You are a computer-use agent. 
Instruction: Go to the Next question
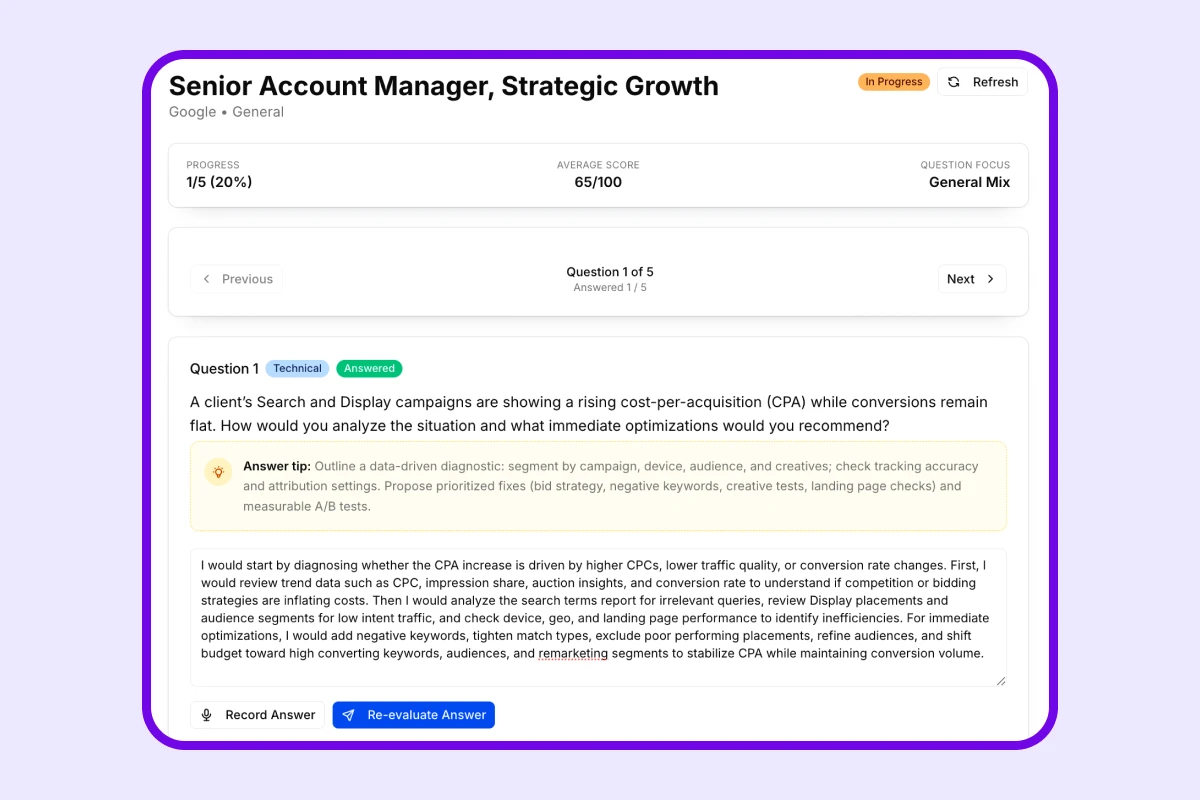click(971, 279)
